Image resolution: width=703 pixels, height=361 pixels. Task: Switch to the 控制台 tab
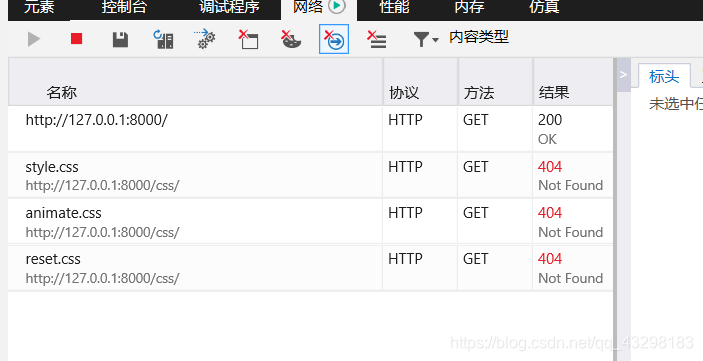124,7
